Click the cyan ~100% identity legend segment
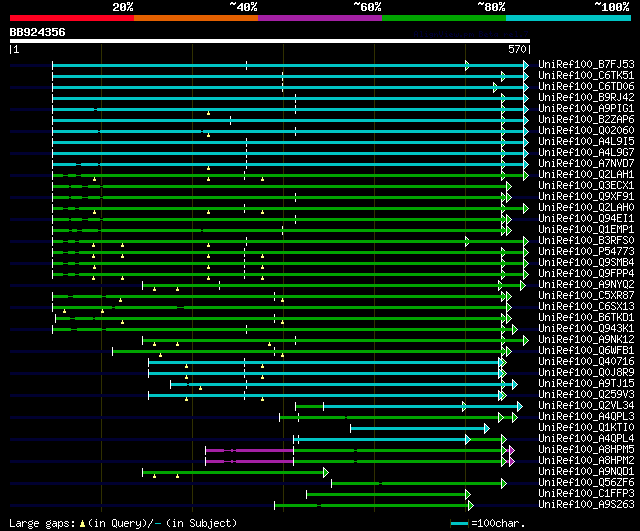Viewport: 640px width, 531px height. pyautogui.click(x=568, y=18)
